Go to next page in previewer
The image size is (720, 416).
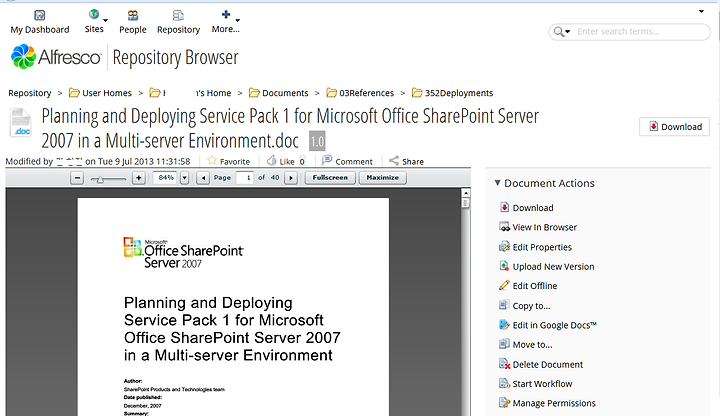291,178
